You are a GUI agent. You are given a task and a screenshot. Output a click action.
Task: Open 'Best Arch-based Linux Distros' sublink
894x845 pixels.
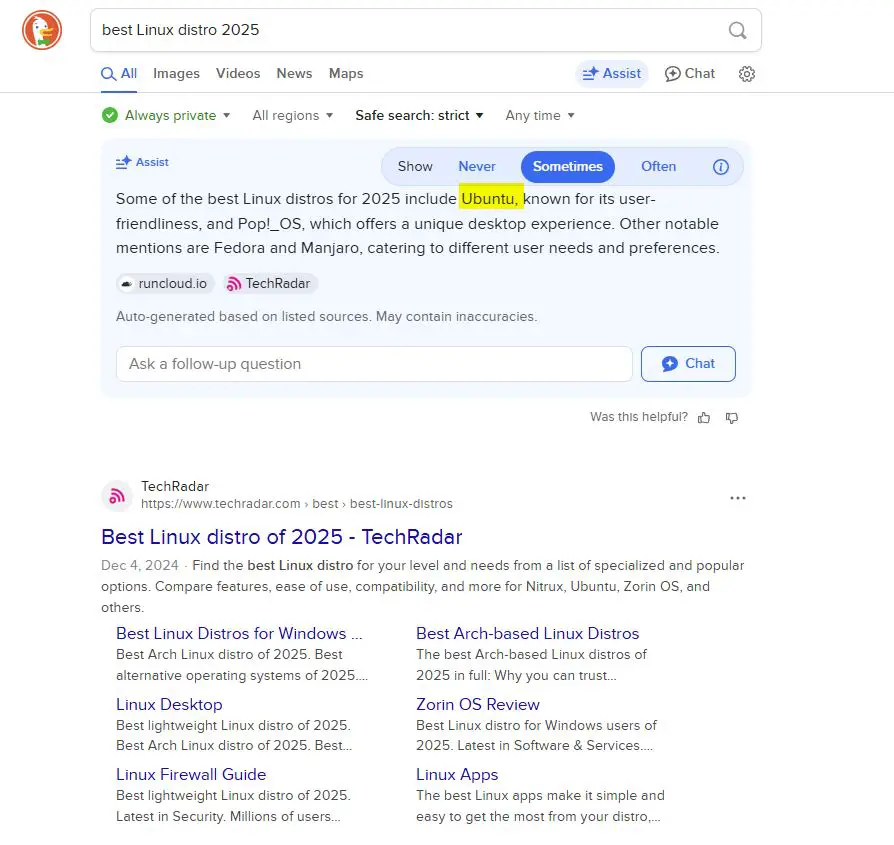[x=527, y=633]
